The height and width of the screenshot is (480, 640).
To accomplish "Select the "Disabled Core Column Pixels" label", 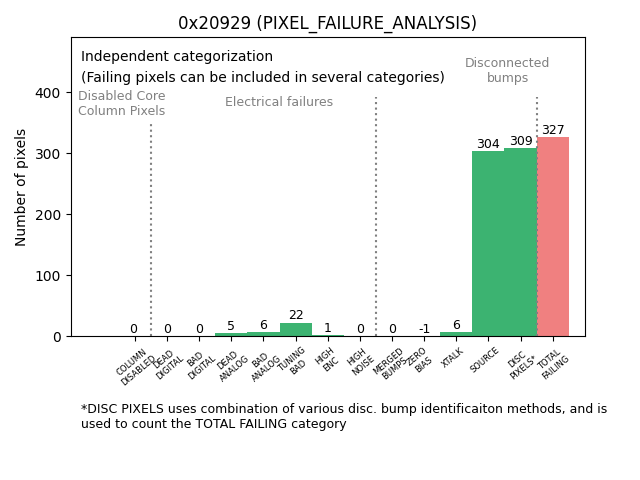I will [122, 103].
